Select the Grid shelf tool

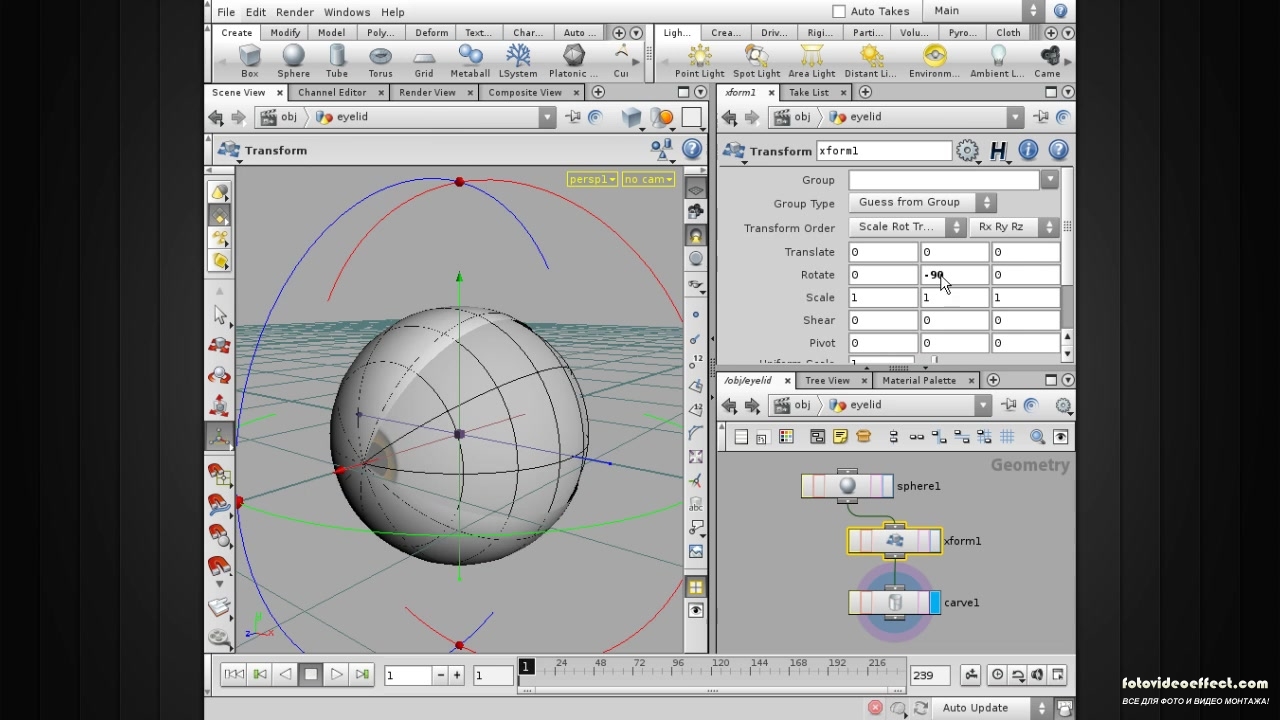(424, 61)
